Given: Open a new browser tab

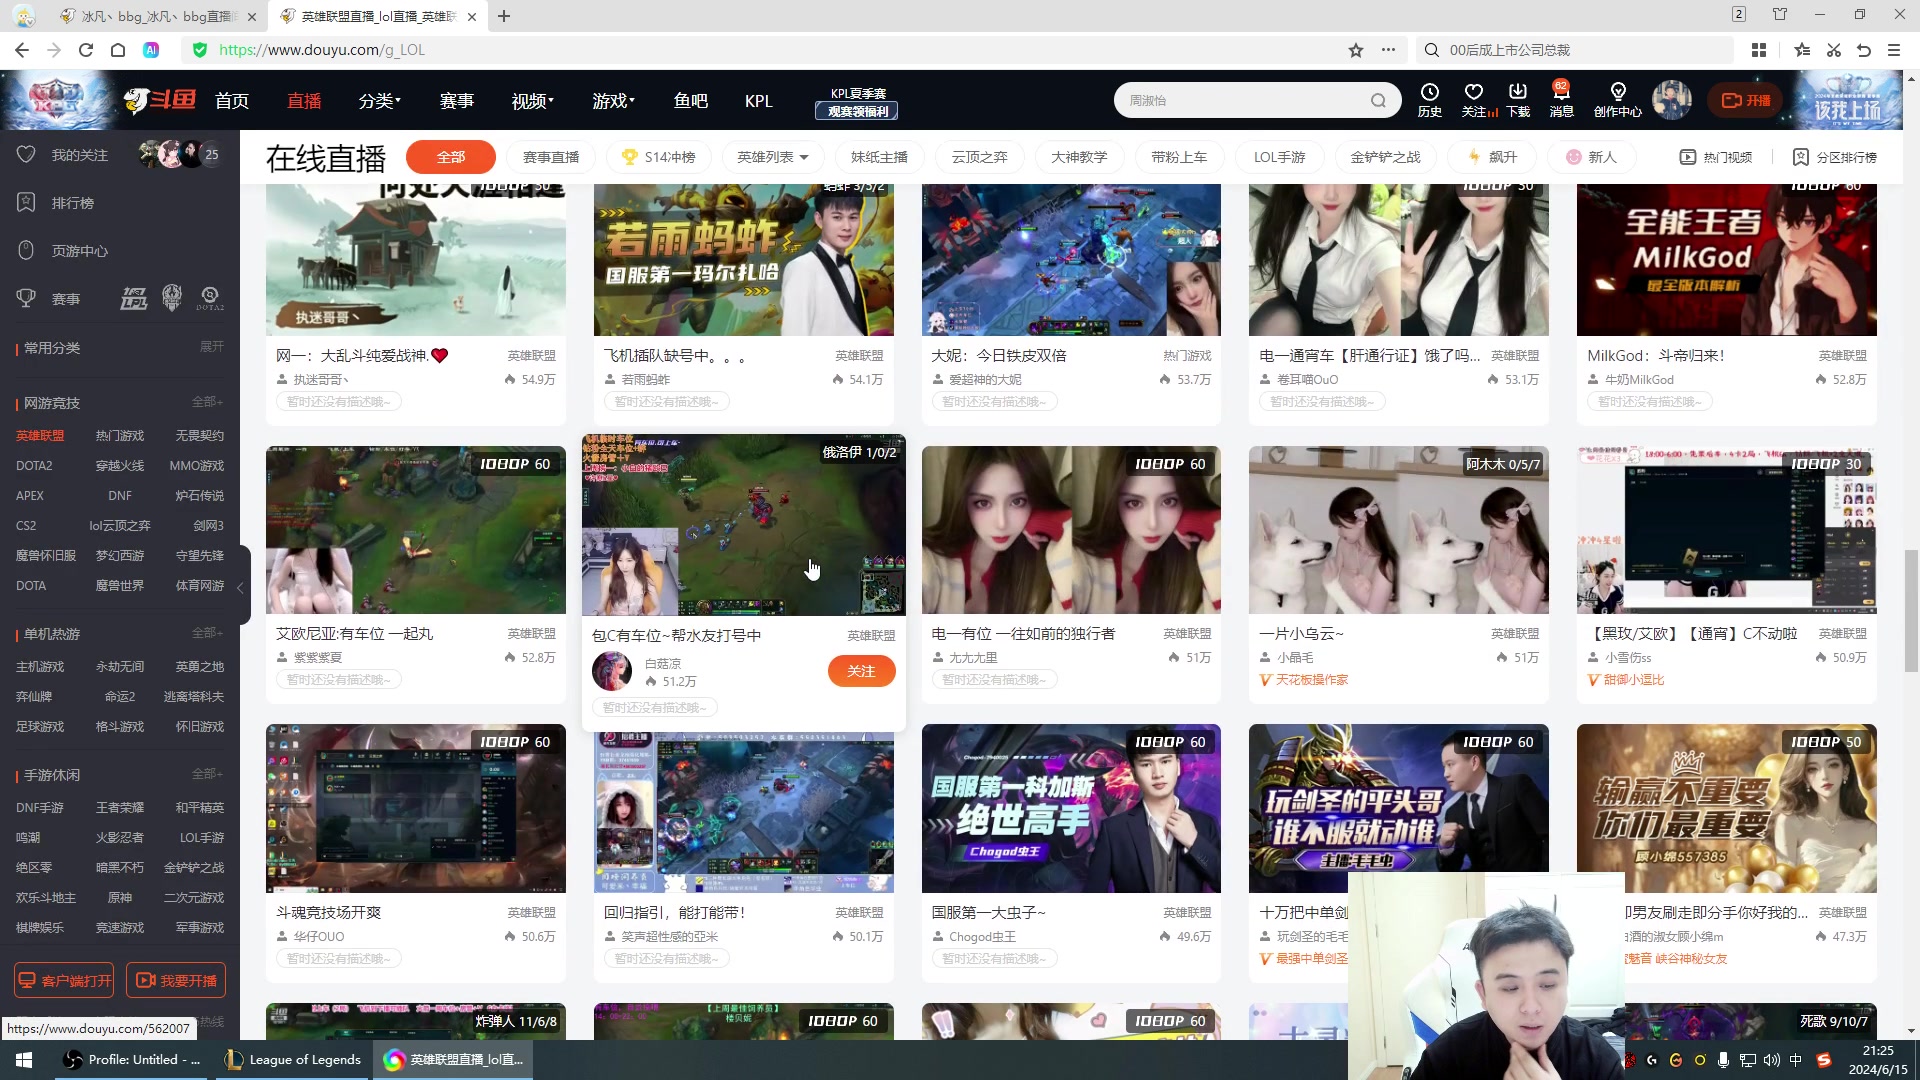Looking at the screenshot, I should point(504,16).
